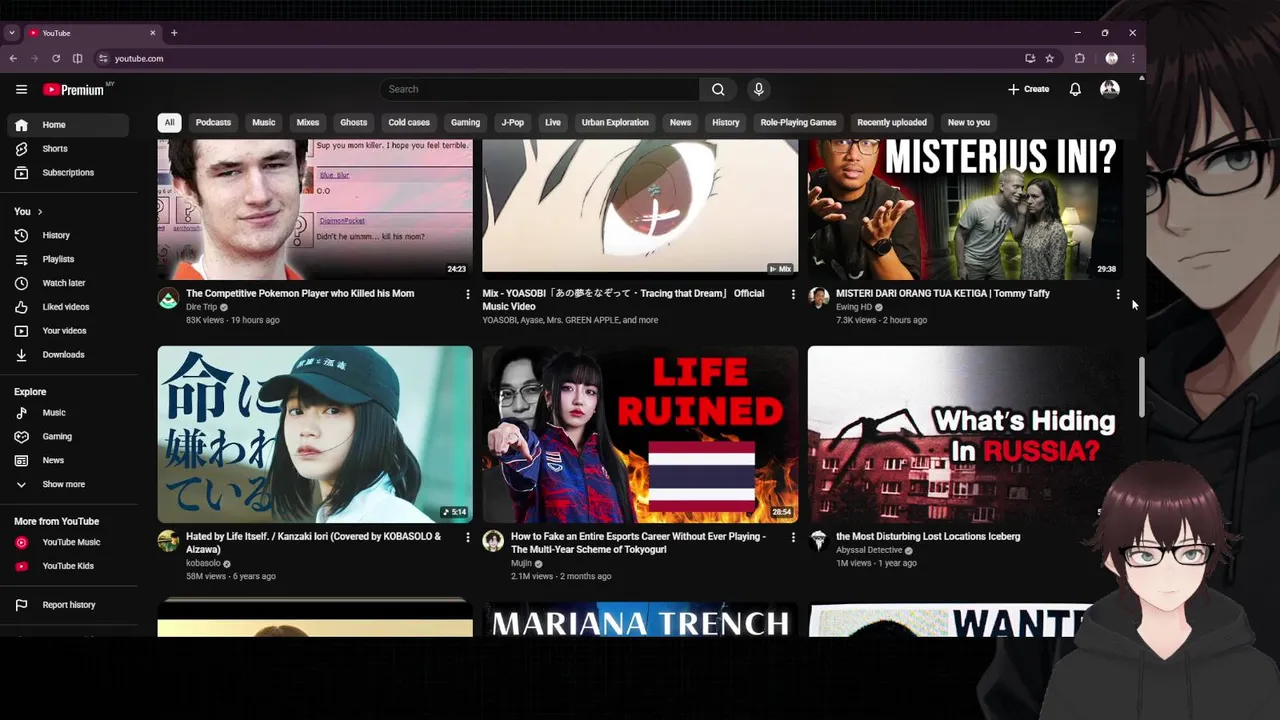Select the Ghosts filter chip
Image resolution: width=1280 pixels, height=720 pixels.
pos(353,122)
